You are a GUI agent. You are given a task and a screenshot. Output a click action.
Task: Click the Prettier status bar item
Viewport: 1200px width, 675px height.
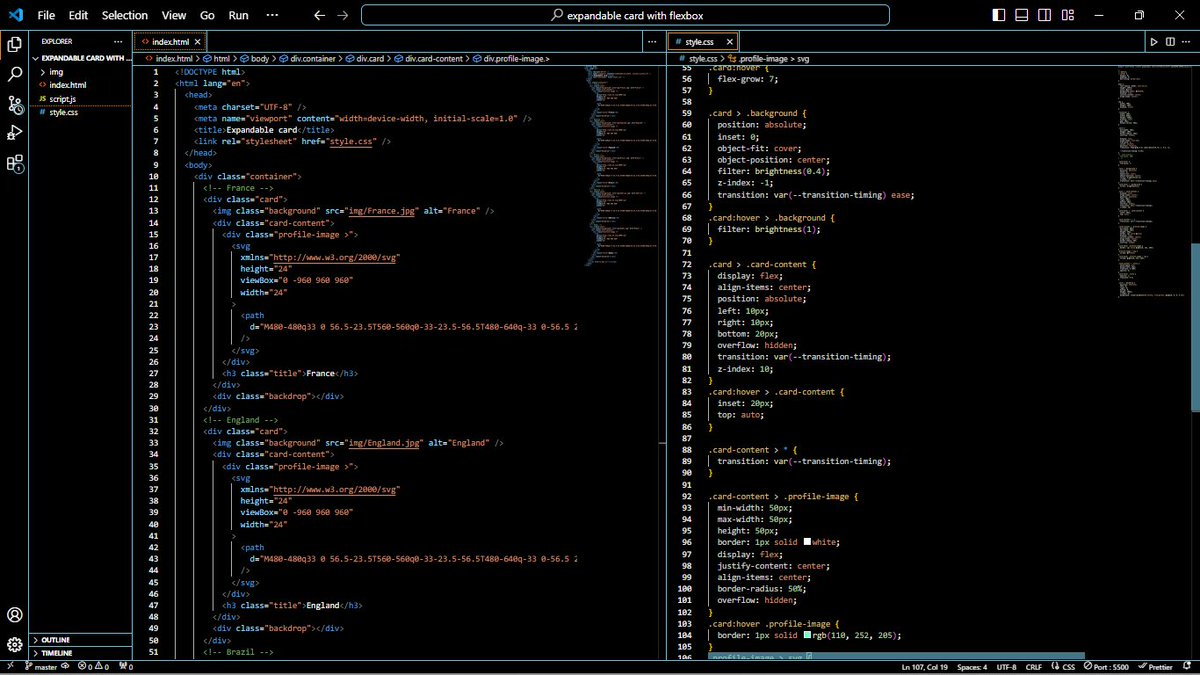click(1154, 667)
